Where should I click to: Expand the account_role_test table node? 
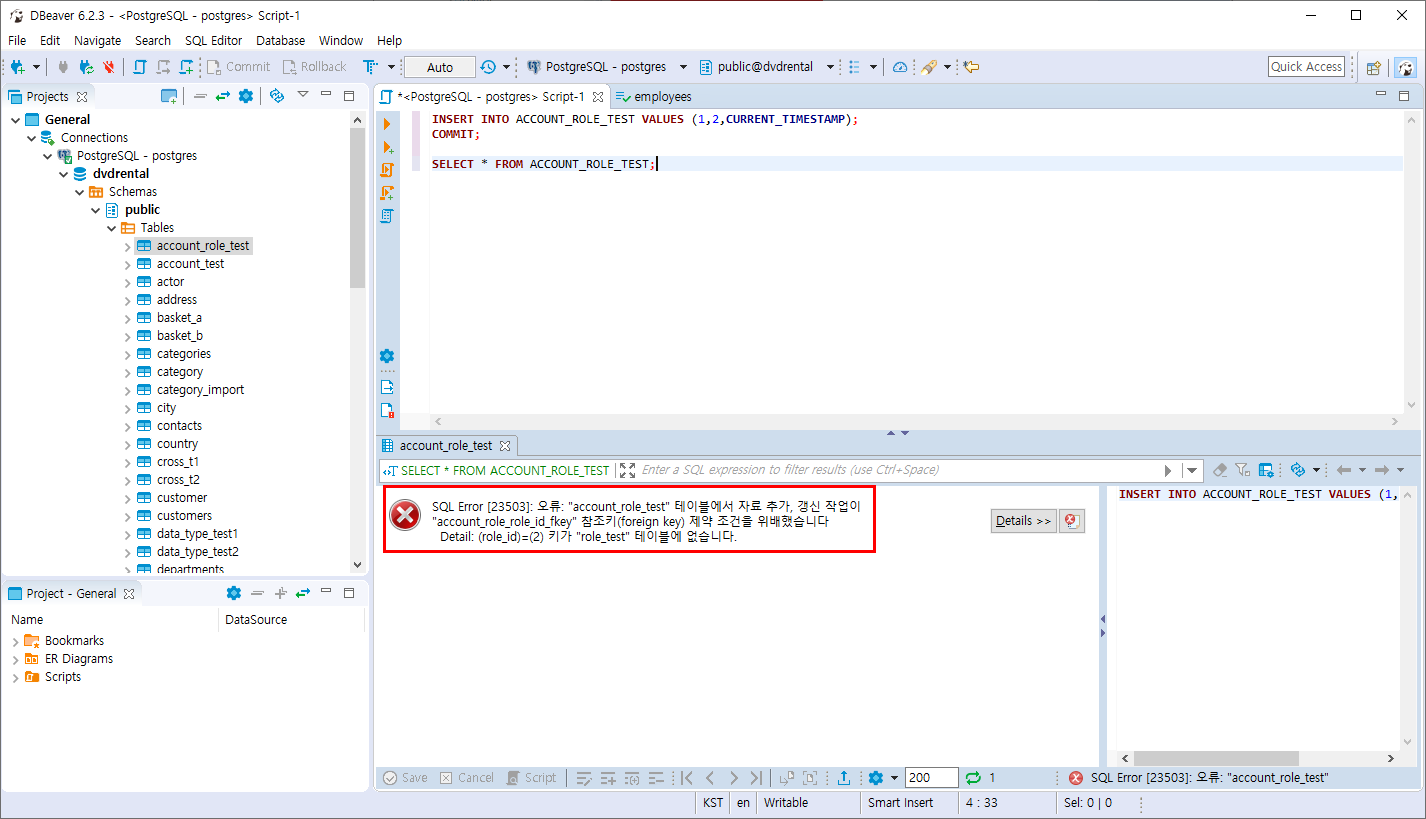point(128,246)
